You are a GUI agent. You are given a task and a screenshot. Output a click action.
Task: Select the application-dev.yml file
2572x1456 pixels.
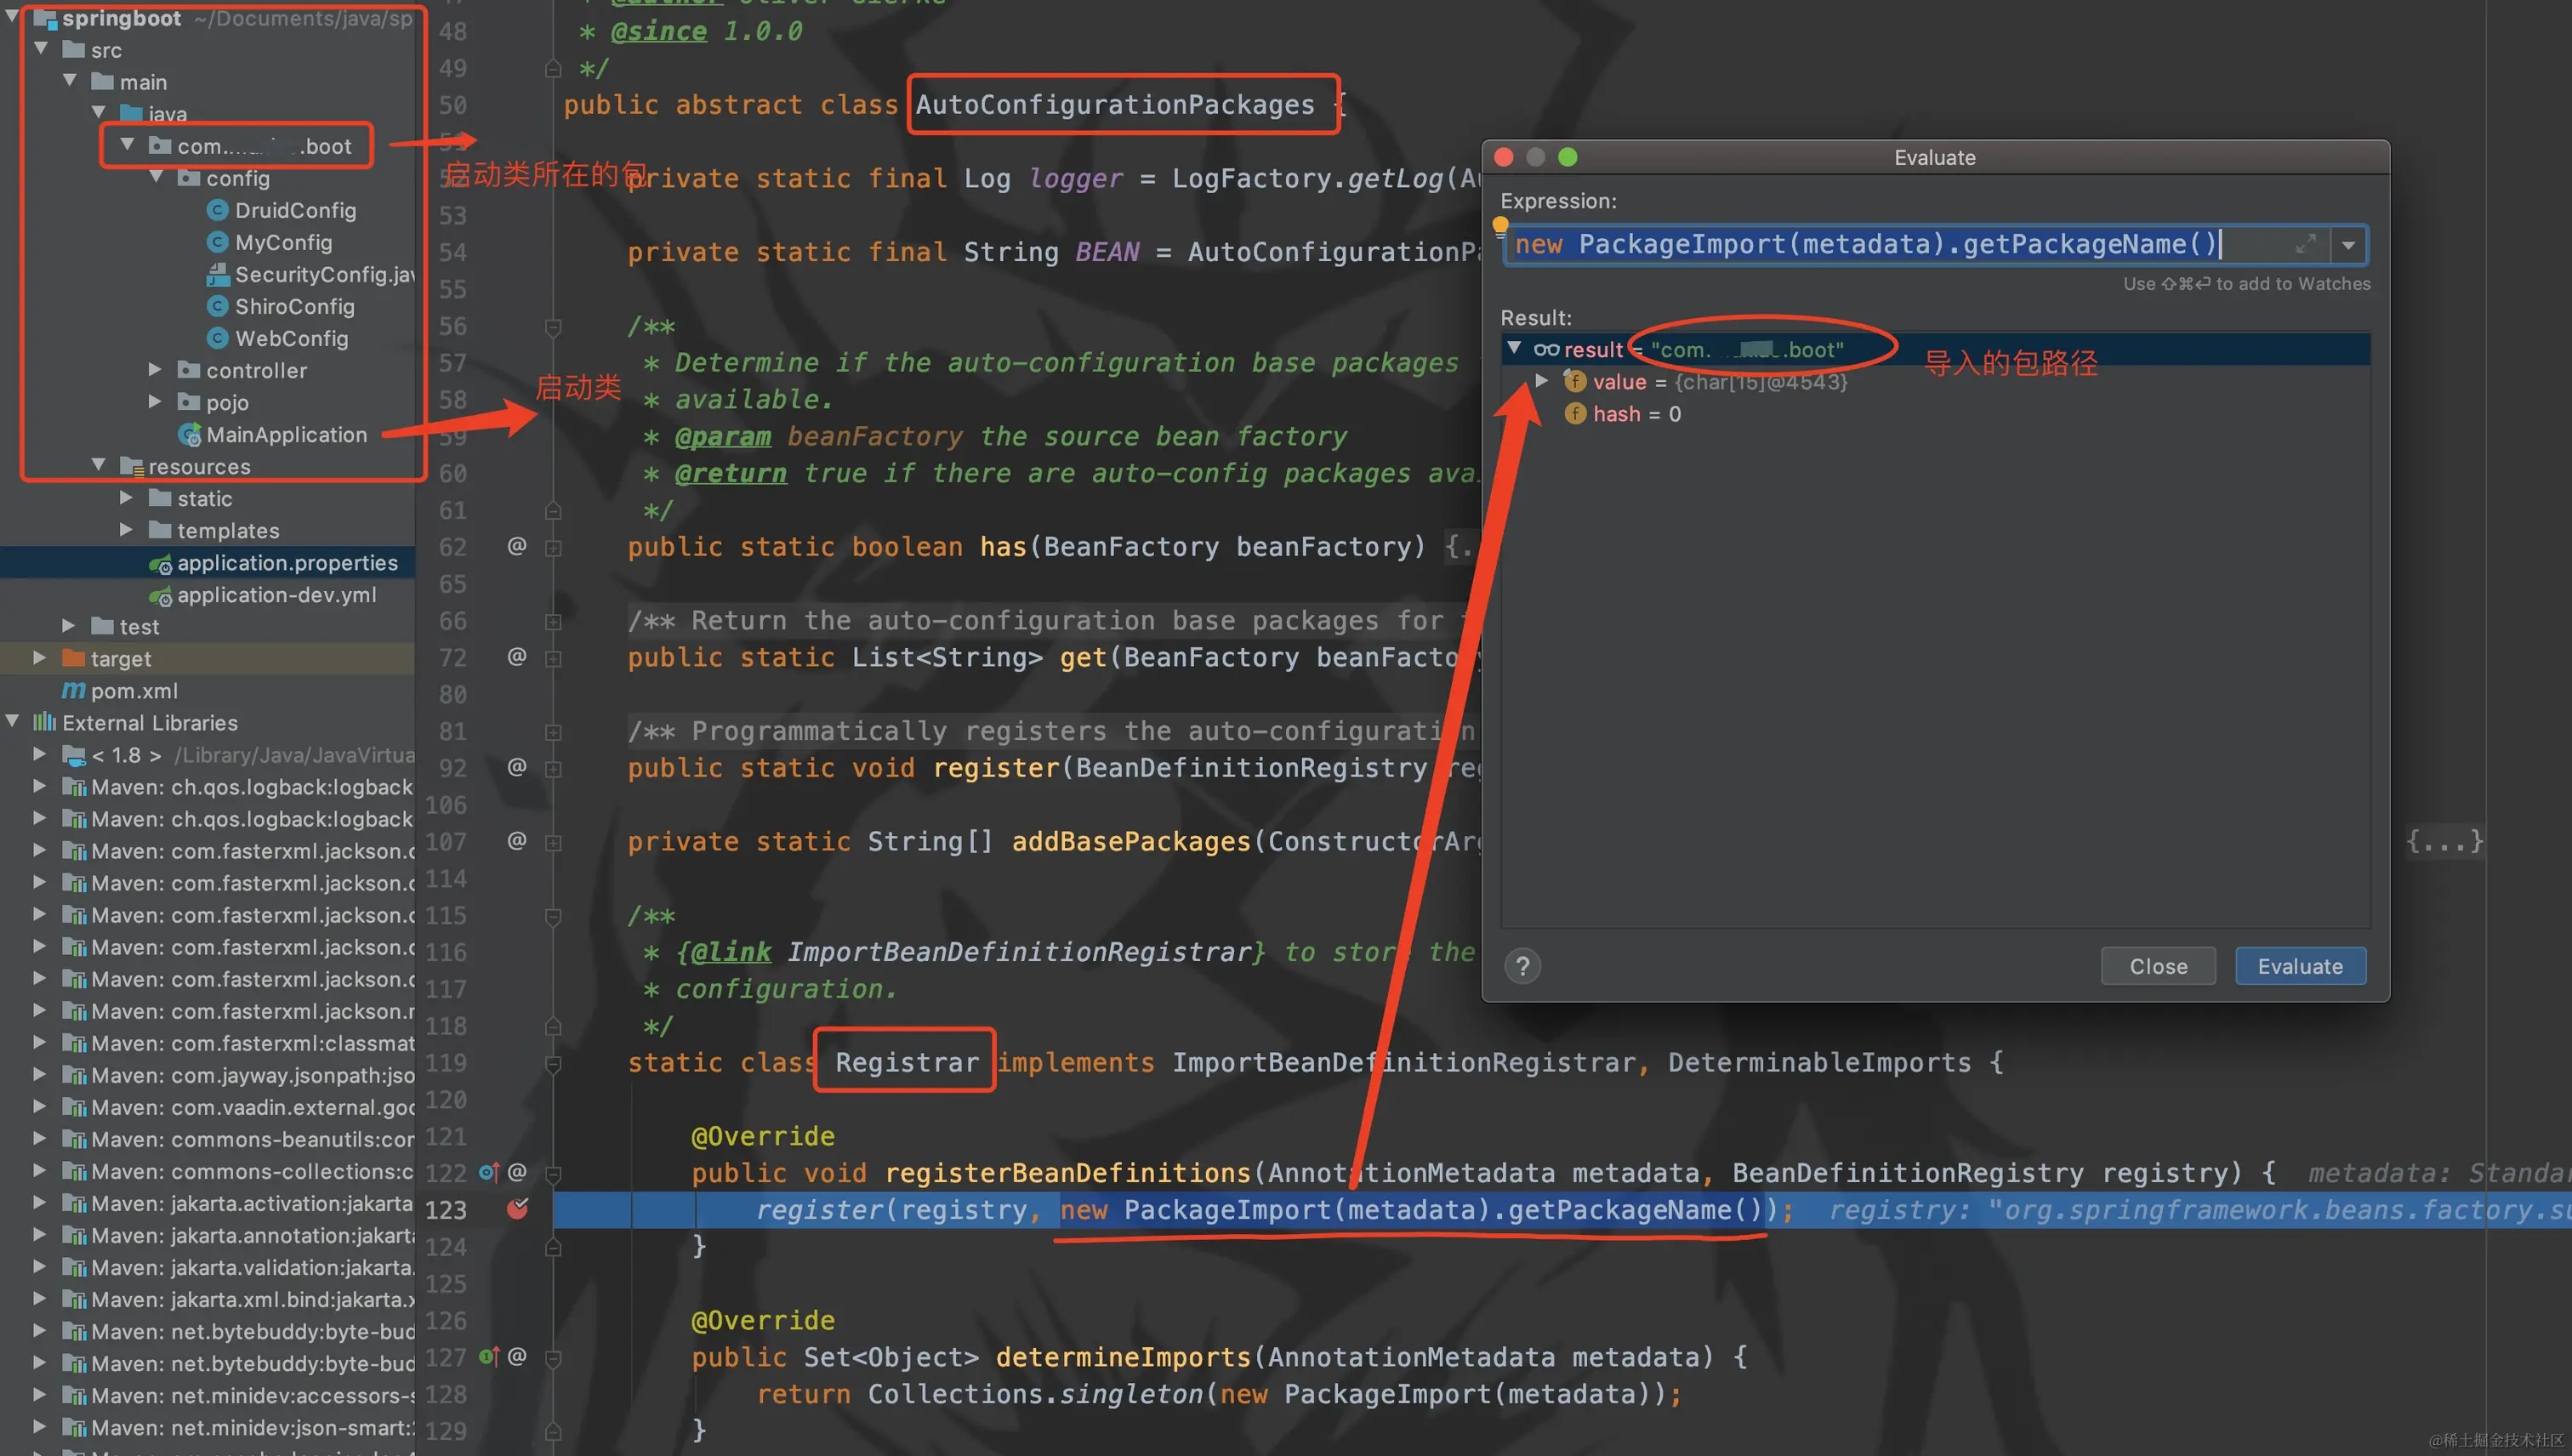(x=276, y=595)
